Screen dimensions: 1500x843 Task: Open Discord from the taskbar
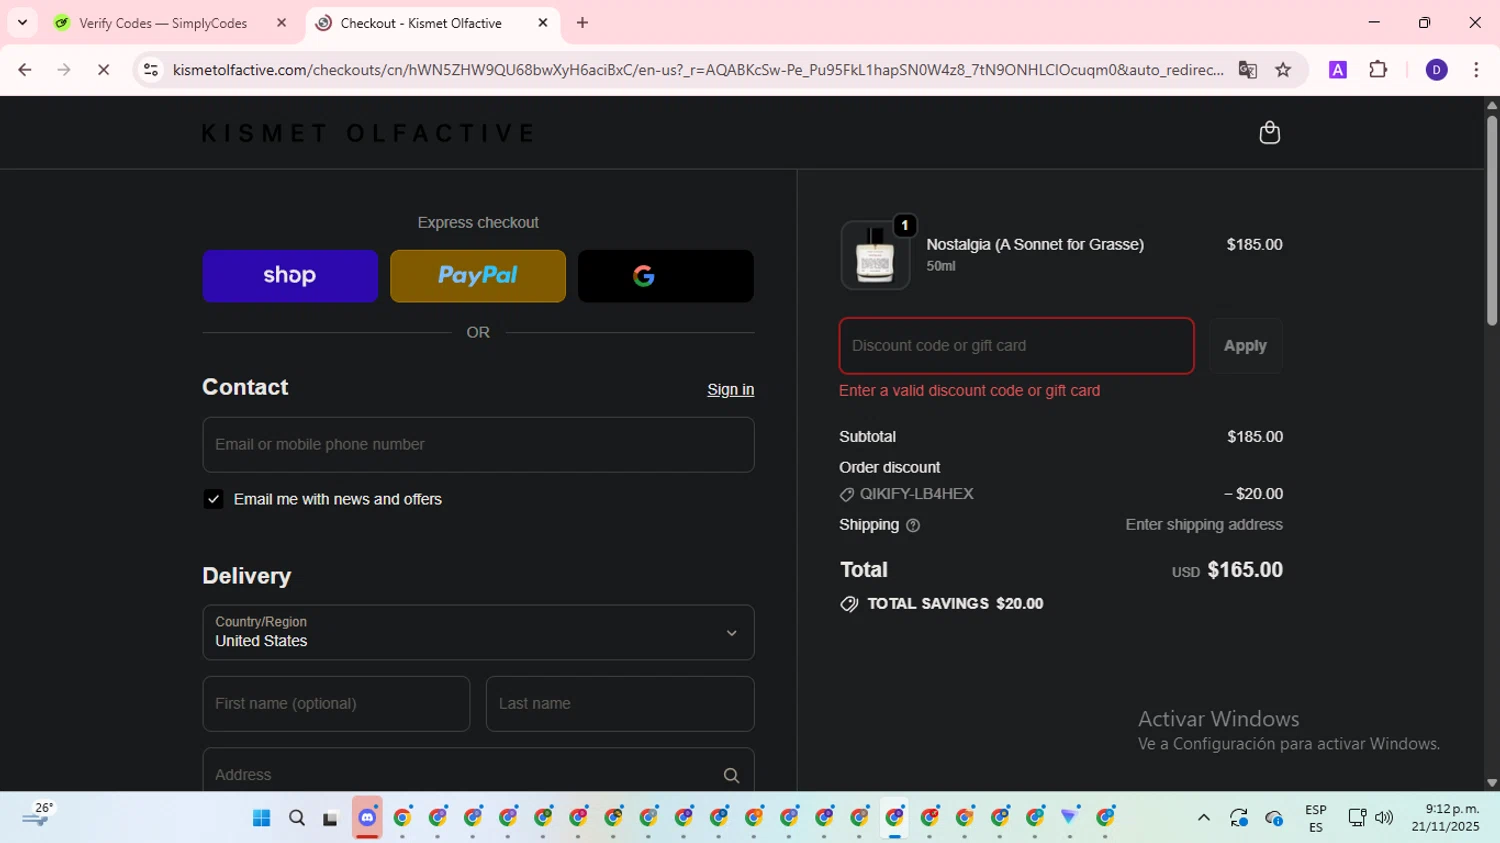[x=367, y=818]
